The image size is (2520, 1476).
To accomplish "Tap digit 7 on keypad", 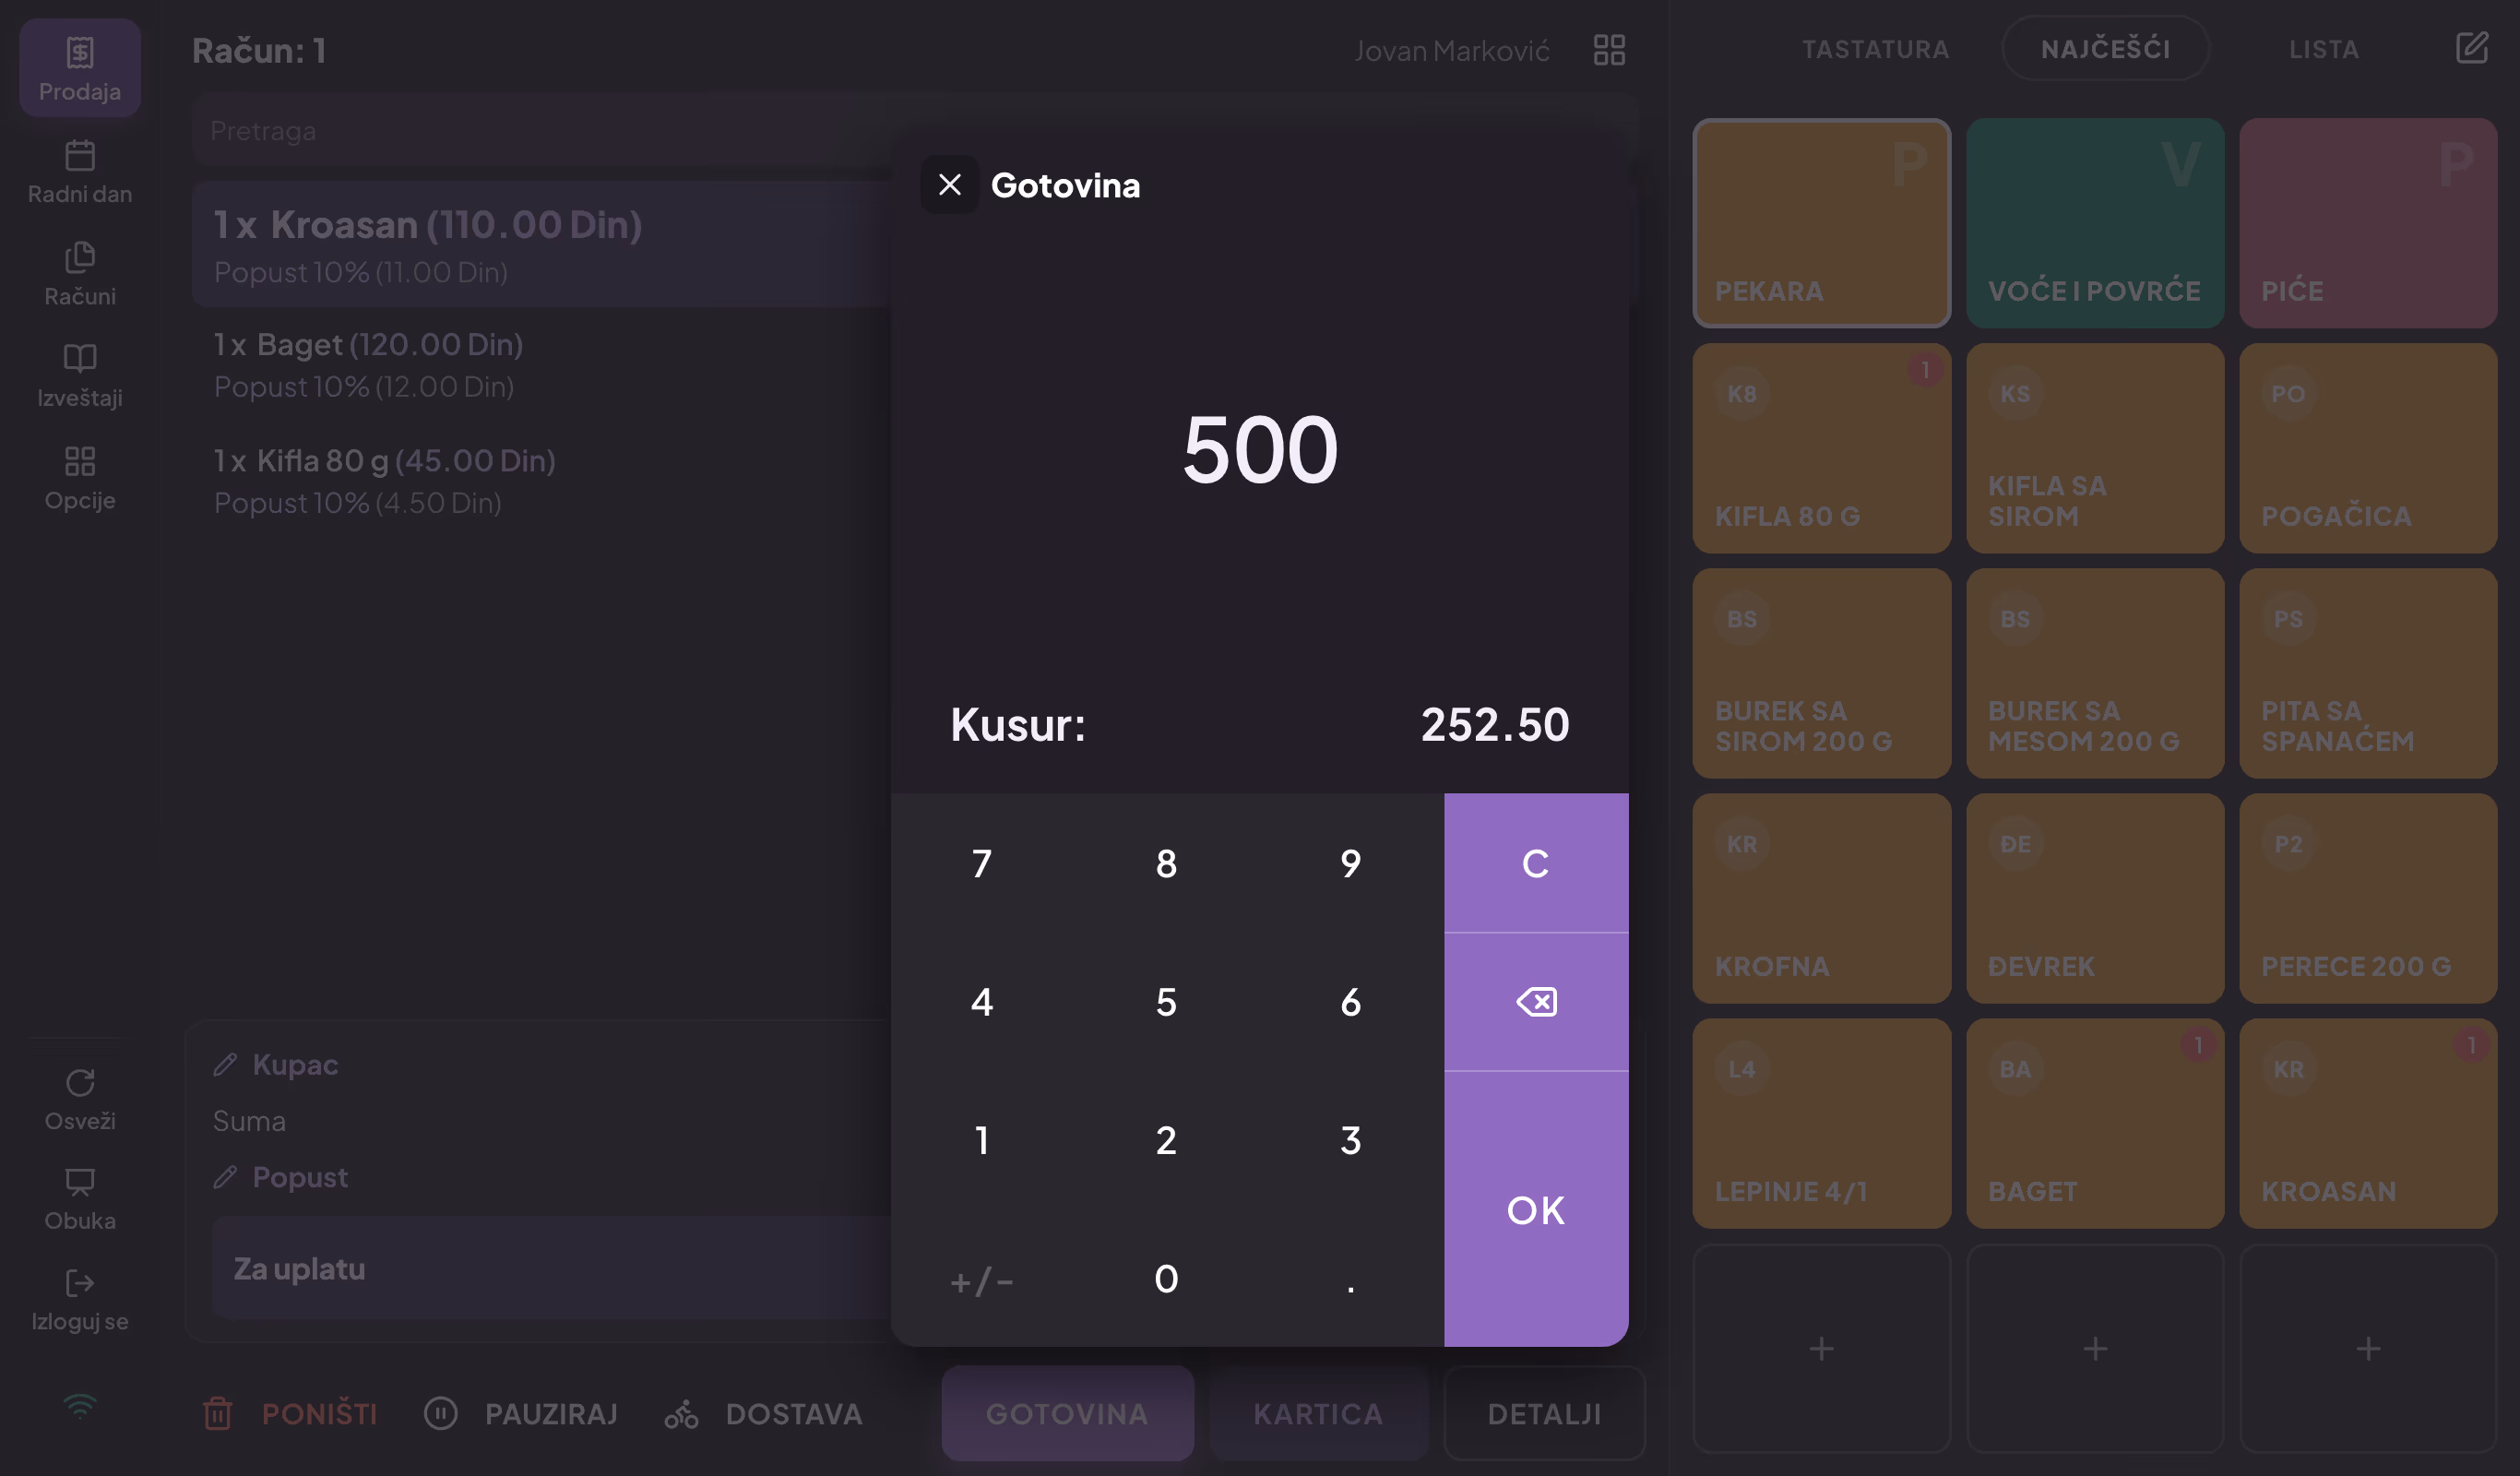I will 982,863.
